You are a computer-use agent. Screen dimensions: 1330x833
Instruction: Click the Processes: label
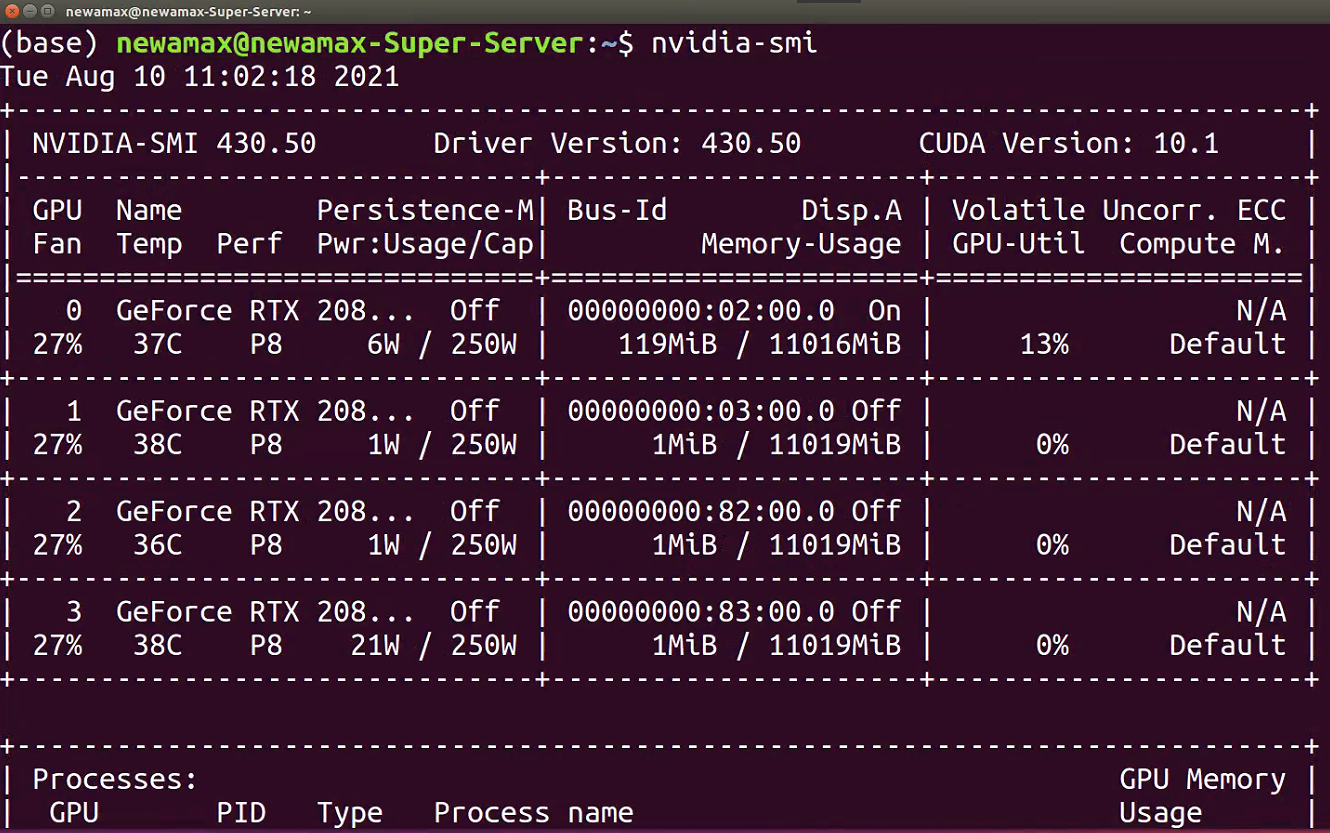pyautogui.click(x=116, y=779)
